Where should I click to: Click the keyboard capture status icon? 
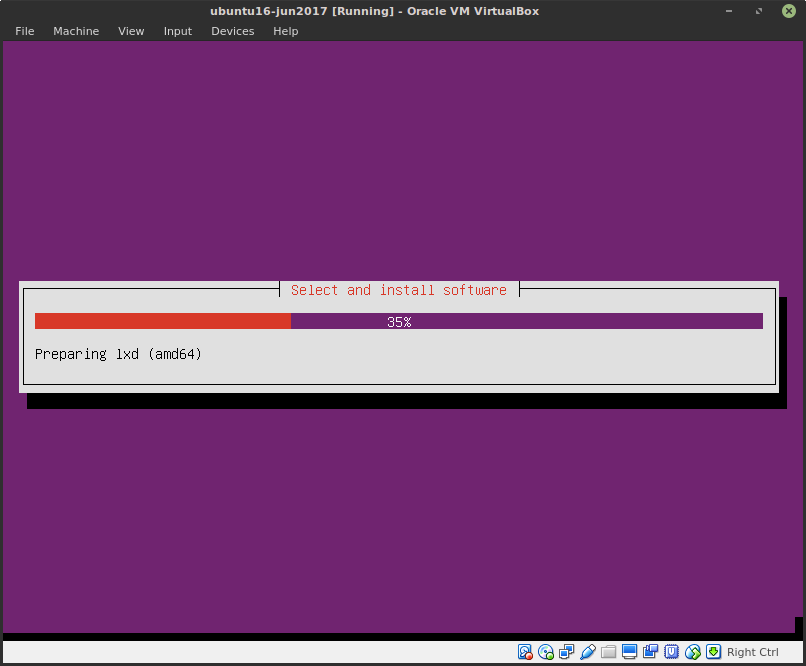click(x=714, y=651)
